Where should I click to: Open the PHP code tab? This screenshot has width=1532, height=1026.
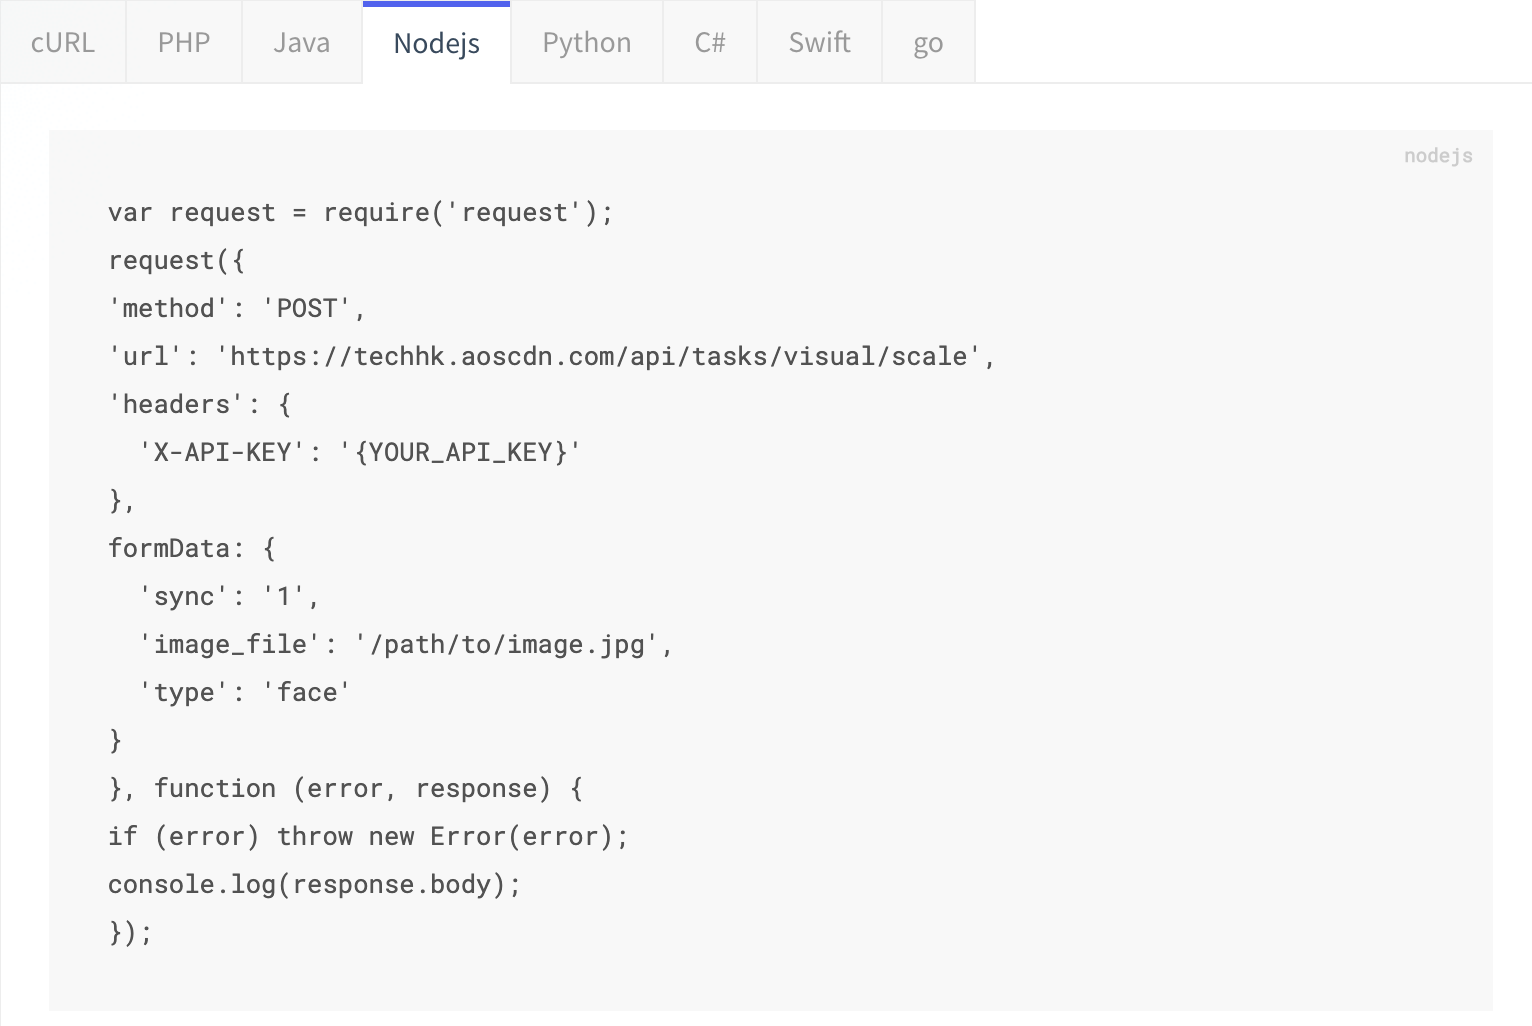pos(184,43)
